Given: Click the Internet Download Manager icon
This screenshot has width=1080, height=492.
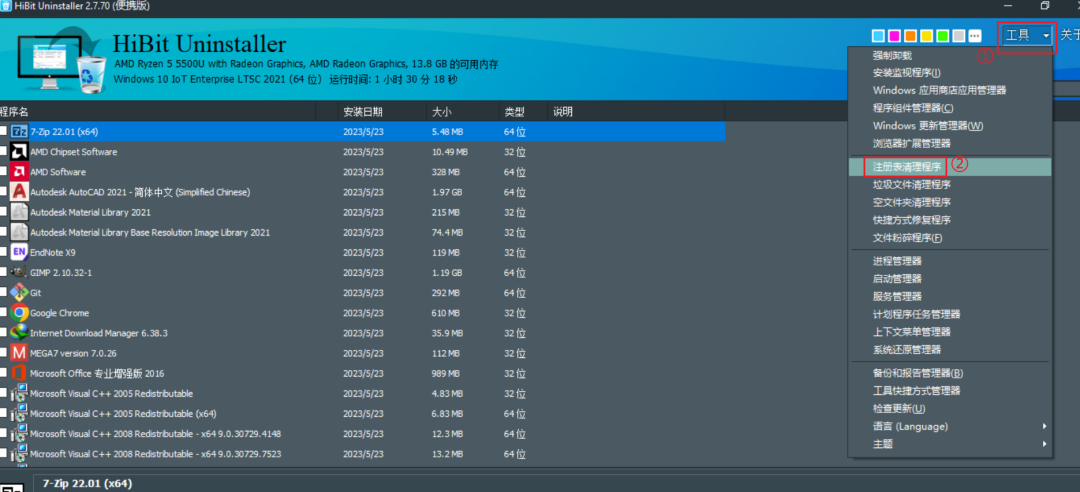Looking at the screenshot, I should [19, 333].
